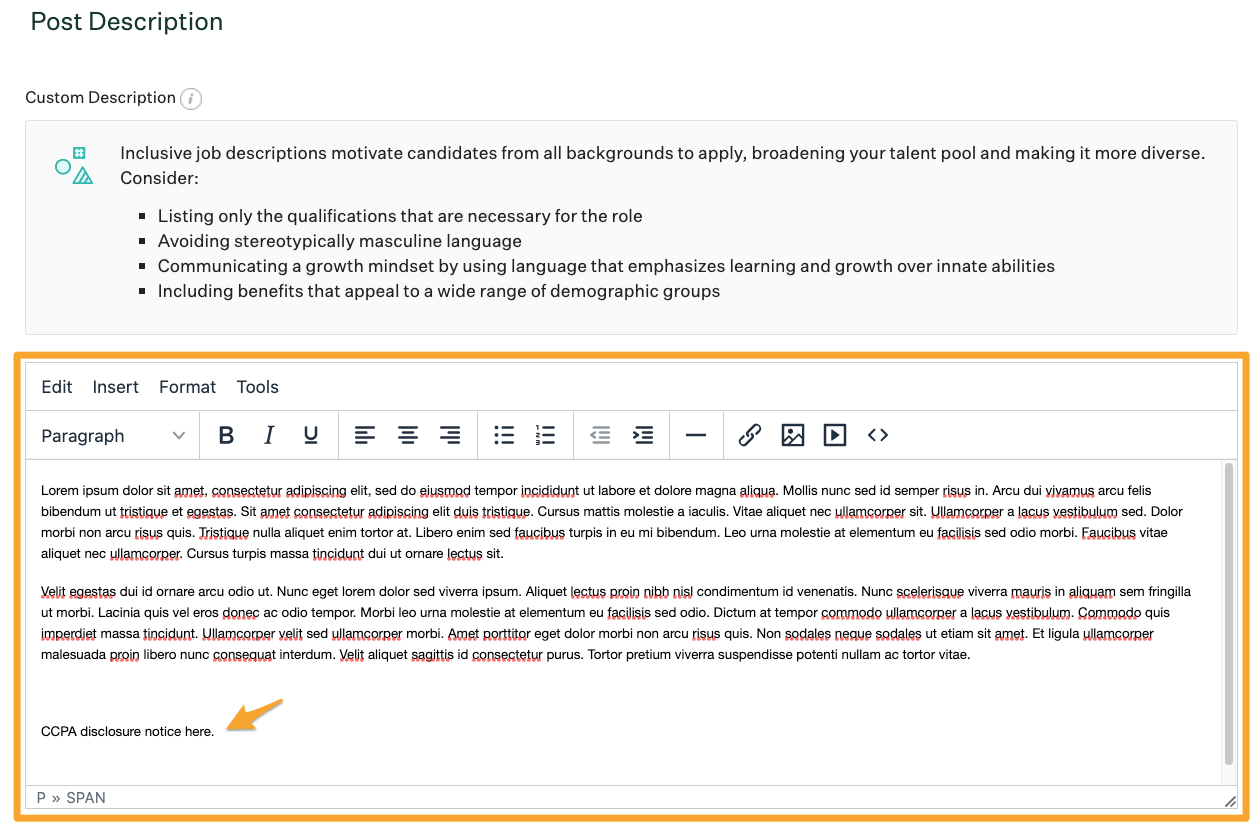Image resolution: width=1258 pixels, height=822 pixels.
Task: Align text to the right
Action: click(450, 436)
